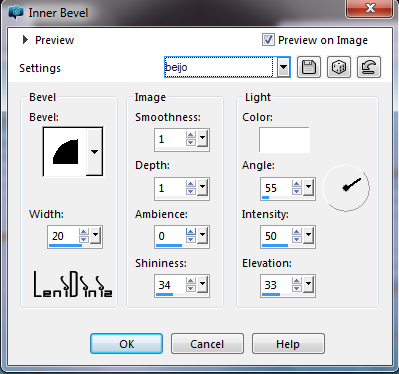The width and height of the screenshot is (399, 374).
Task: Open the beijo settings preset dropdown
Action: coord(284,67)
